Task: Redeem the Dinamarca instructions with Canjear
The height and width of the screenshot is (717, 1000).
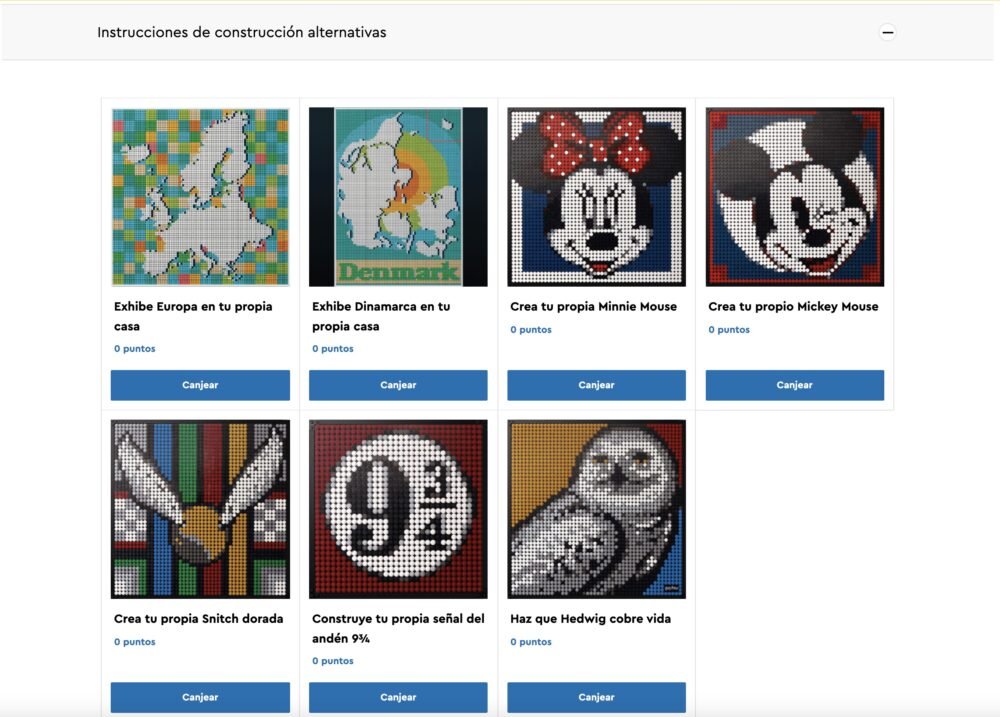Action: pos(398,385)
